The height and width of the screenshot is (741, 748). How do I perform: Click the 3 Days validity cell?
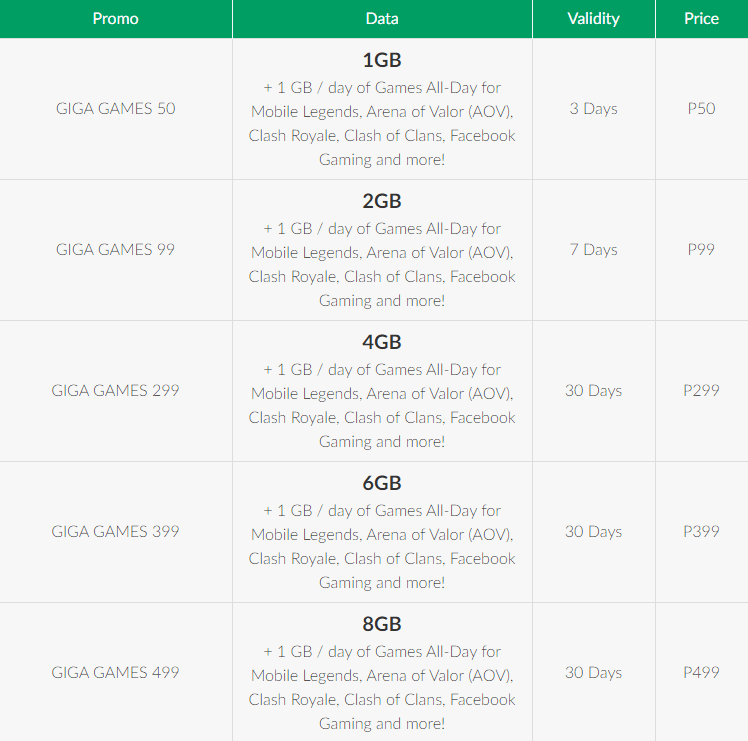pos(593,108)
